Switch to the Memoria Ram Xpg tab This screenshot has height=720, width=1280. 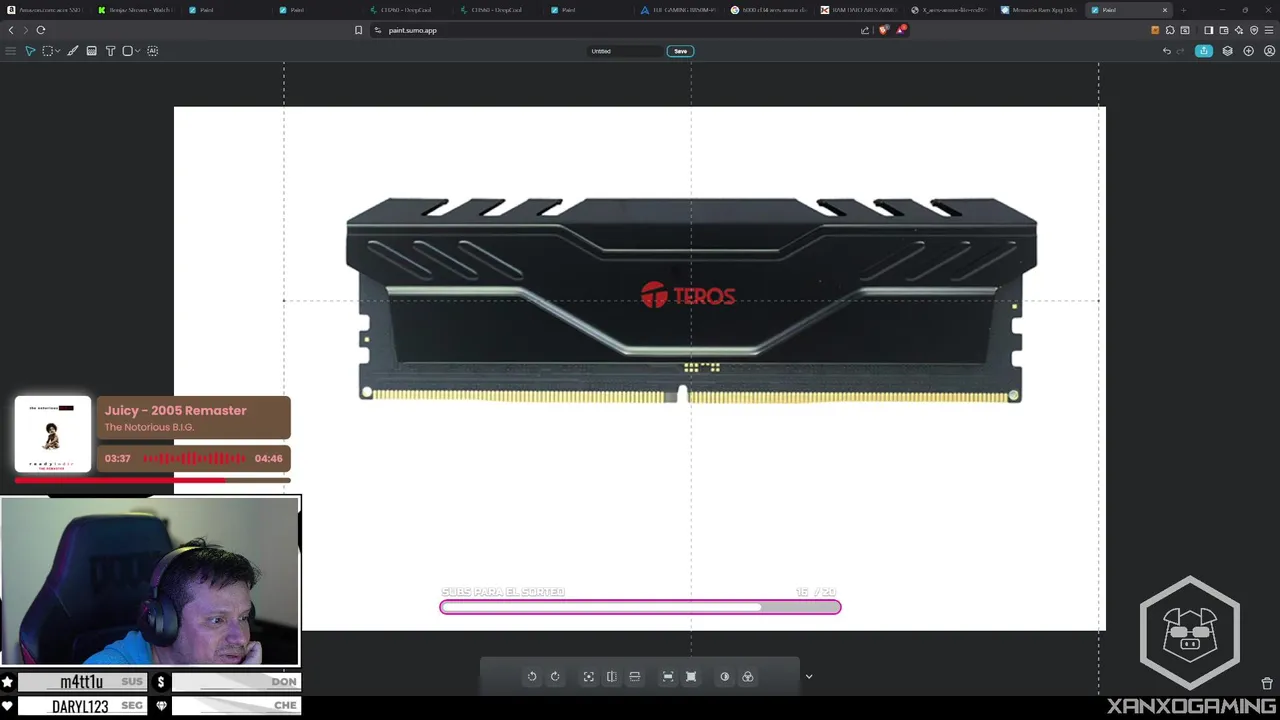coord(1040,10)
